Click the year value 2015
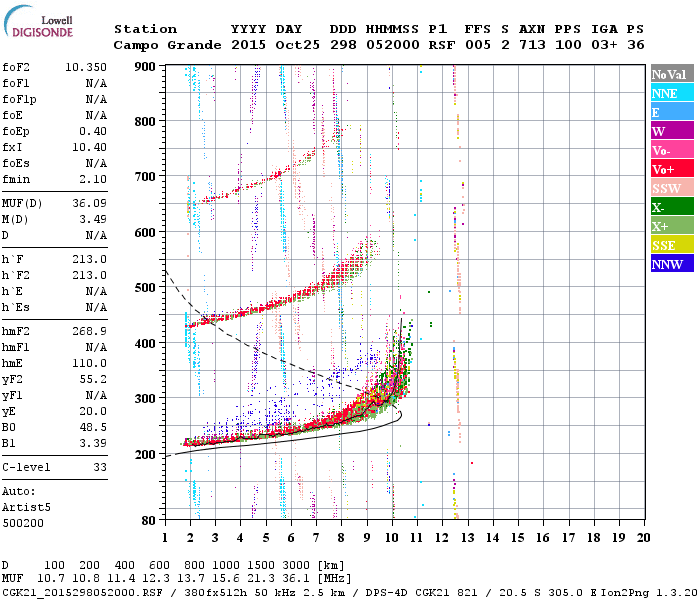Image resolution: width=700 pixels, height=600 pixels. [248, 45]
